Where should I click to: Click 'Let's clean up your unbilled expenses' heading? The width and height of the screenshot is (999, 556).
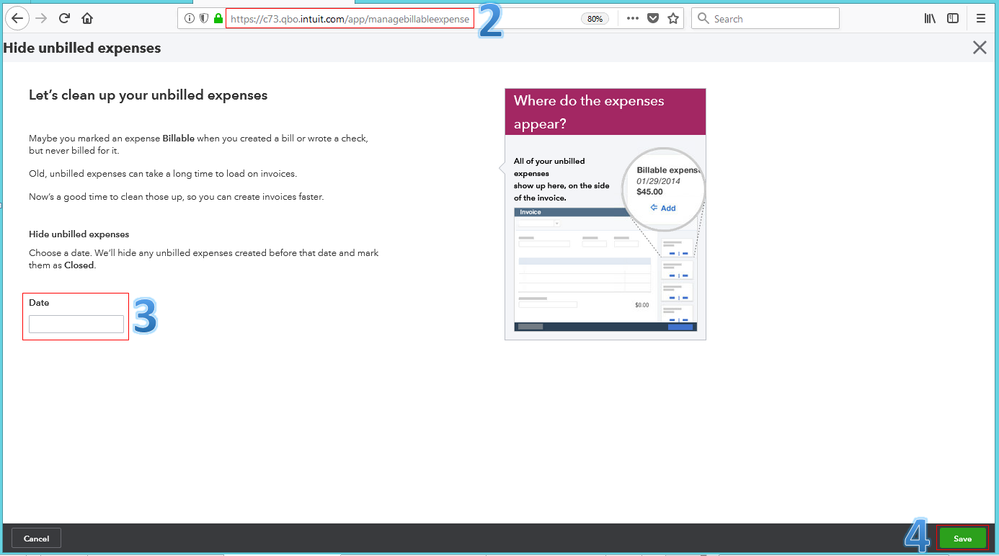point(148,96)
